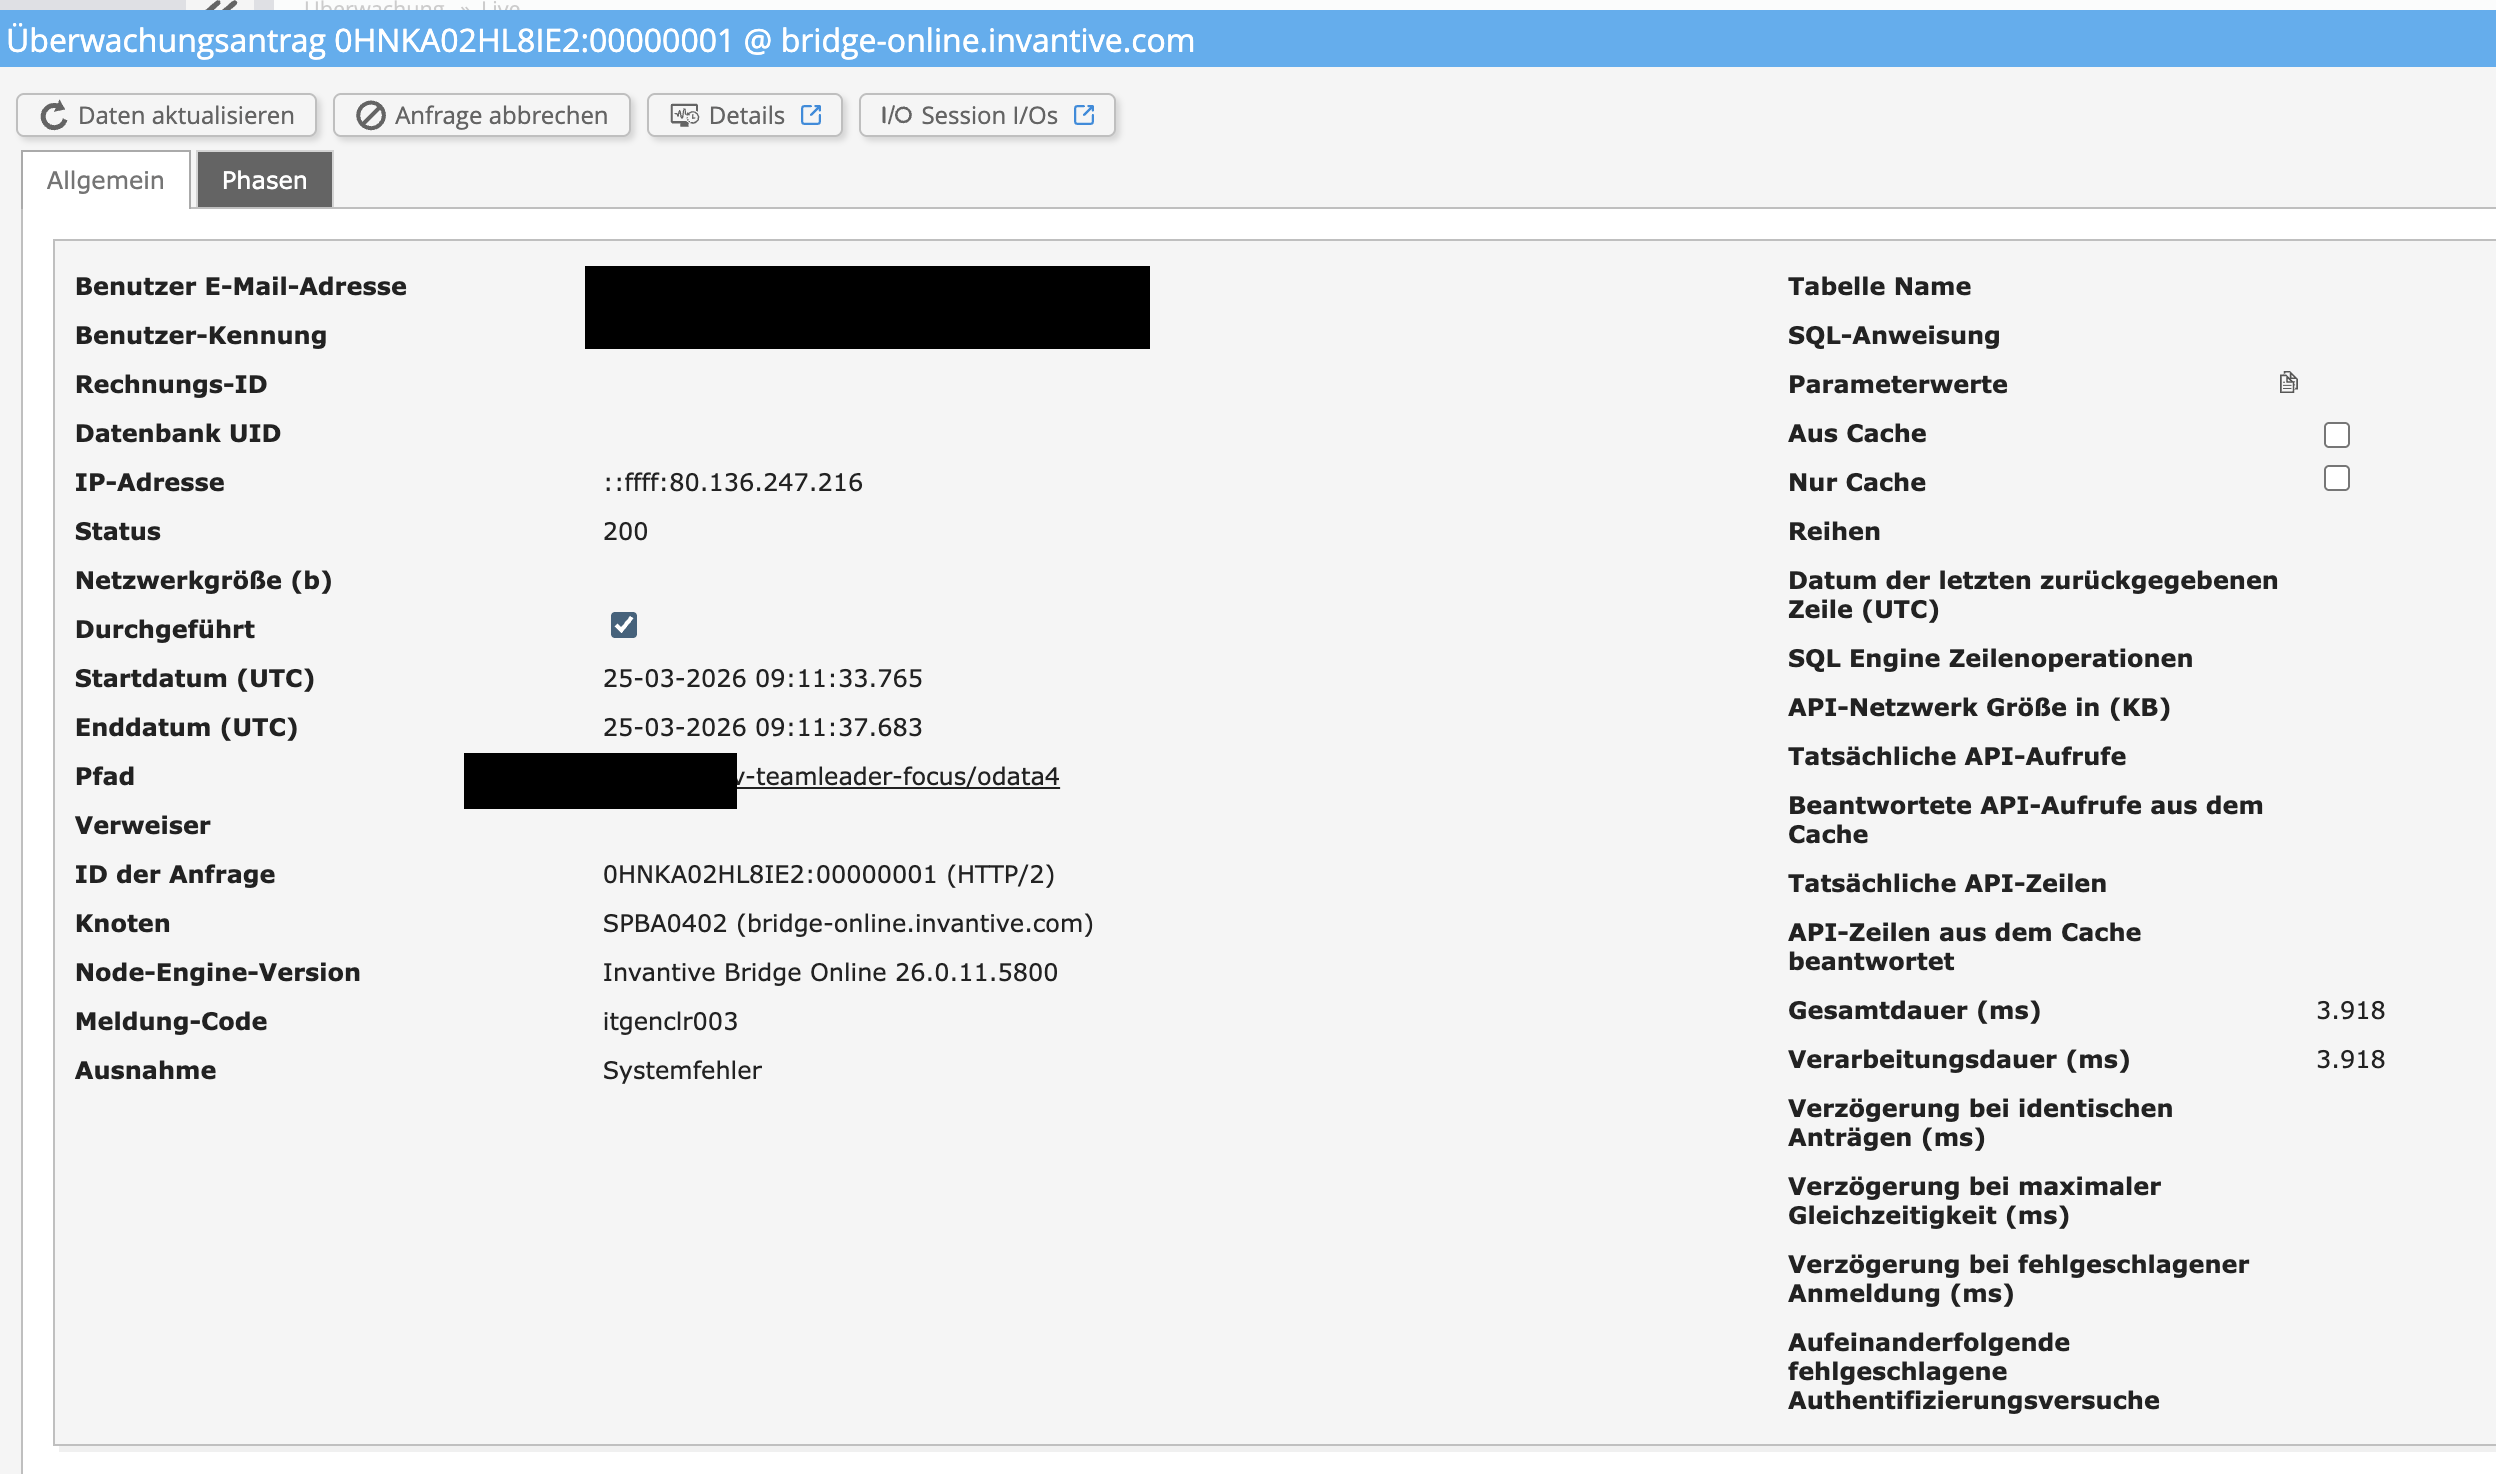Open Session I/Os via its external-link icon
The image size is (2496, 1474).
click(x=1084, y=115)
